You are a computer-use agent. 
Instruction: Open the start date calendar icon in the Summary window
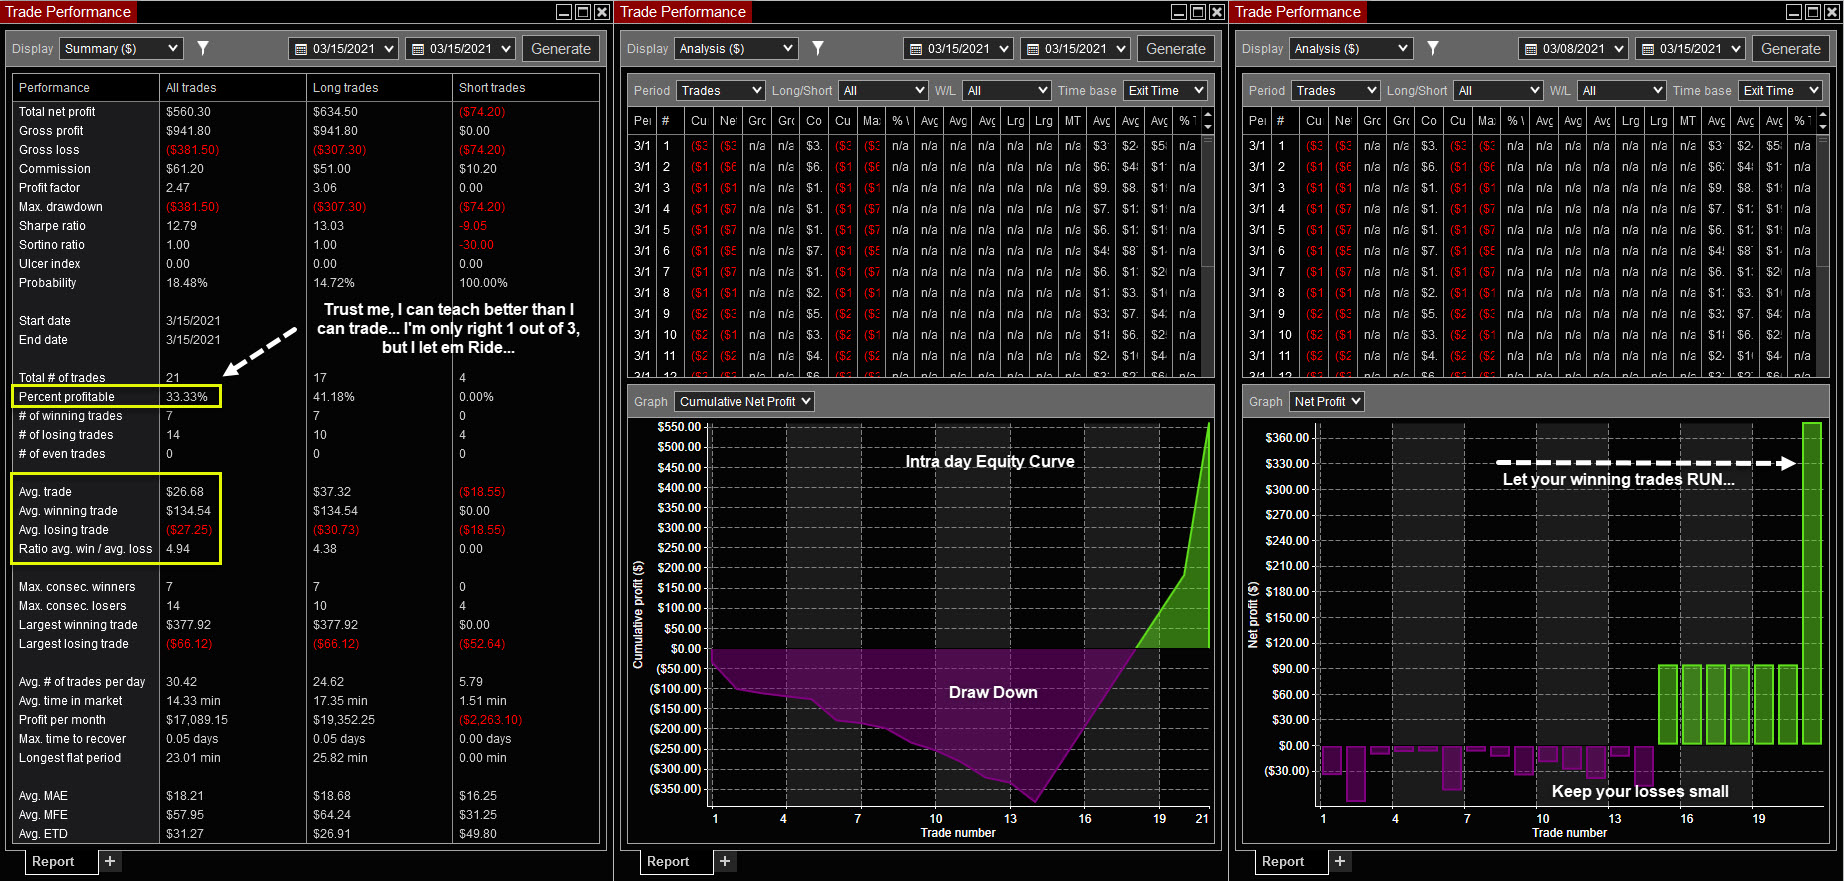tap(301, 49)
